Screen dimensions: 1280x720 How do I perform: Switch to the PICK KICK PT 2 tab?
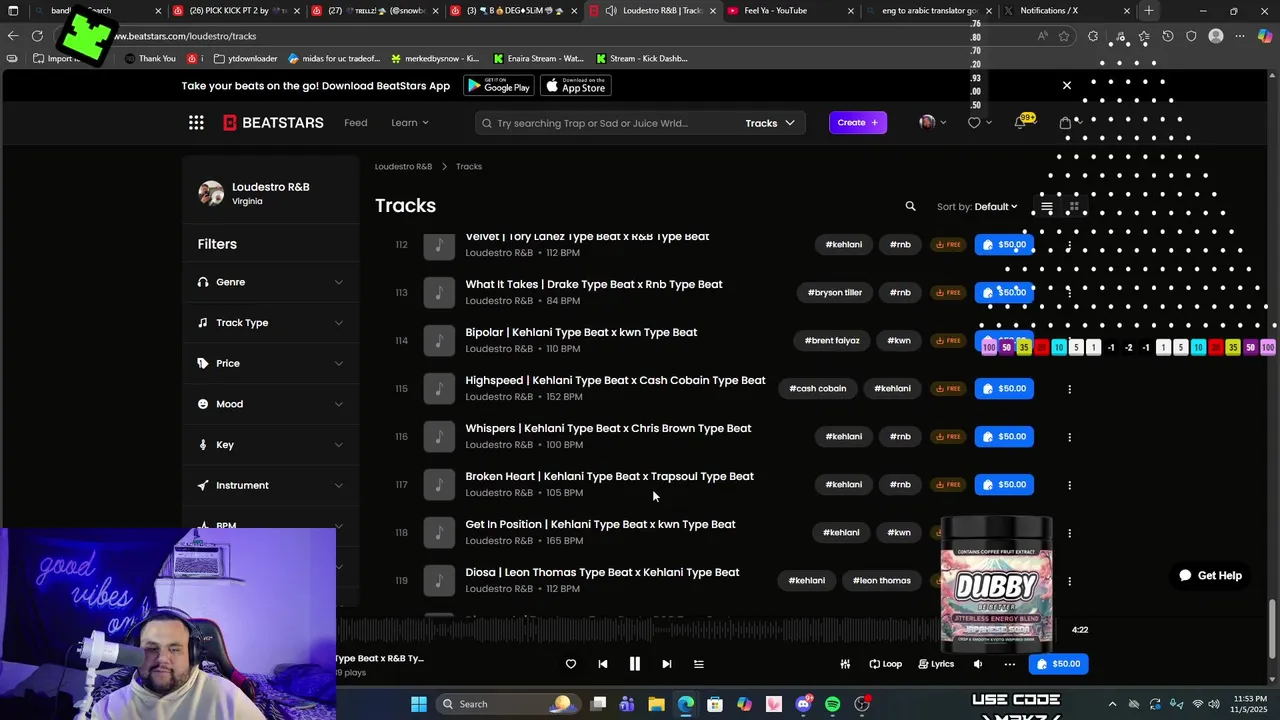[x=235, y=11]
